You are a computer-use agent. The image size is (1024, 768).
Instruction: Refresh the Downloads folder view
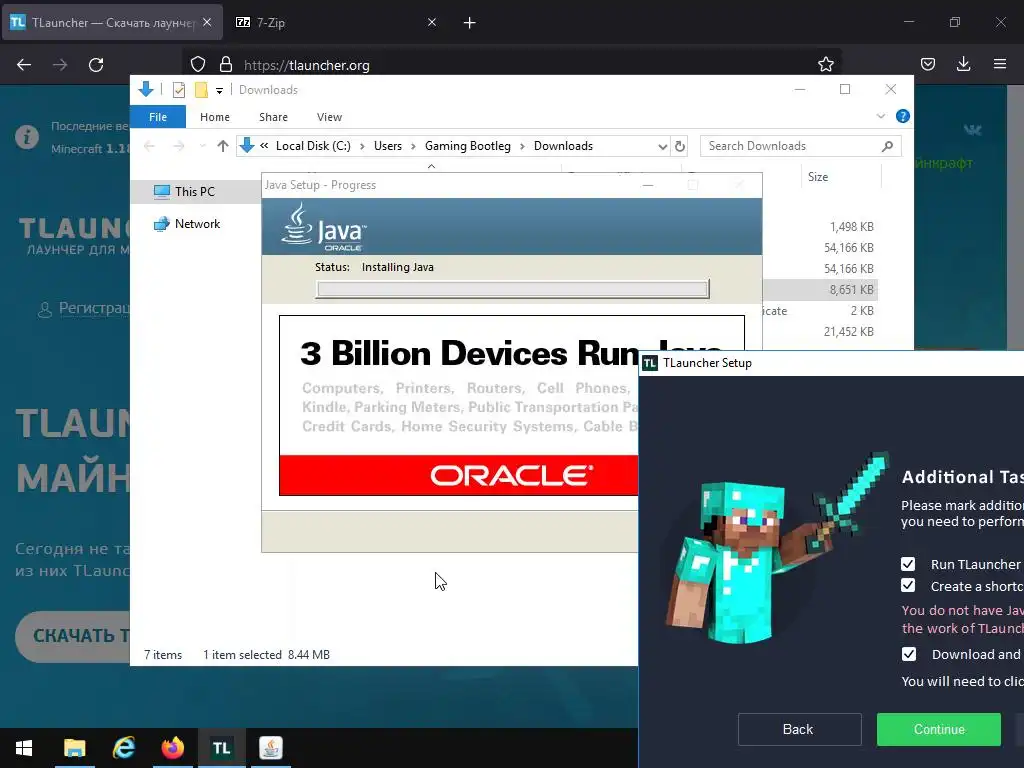(x=680, y=146)
